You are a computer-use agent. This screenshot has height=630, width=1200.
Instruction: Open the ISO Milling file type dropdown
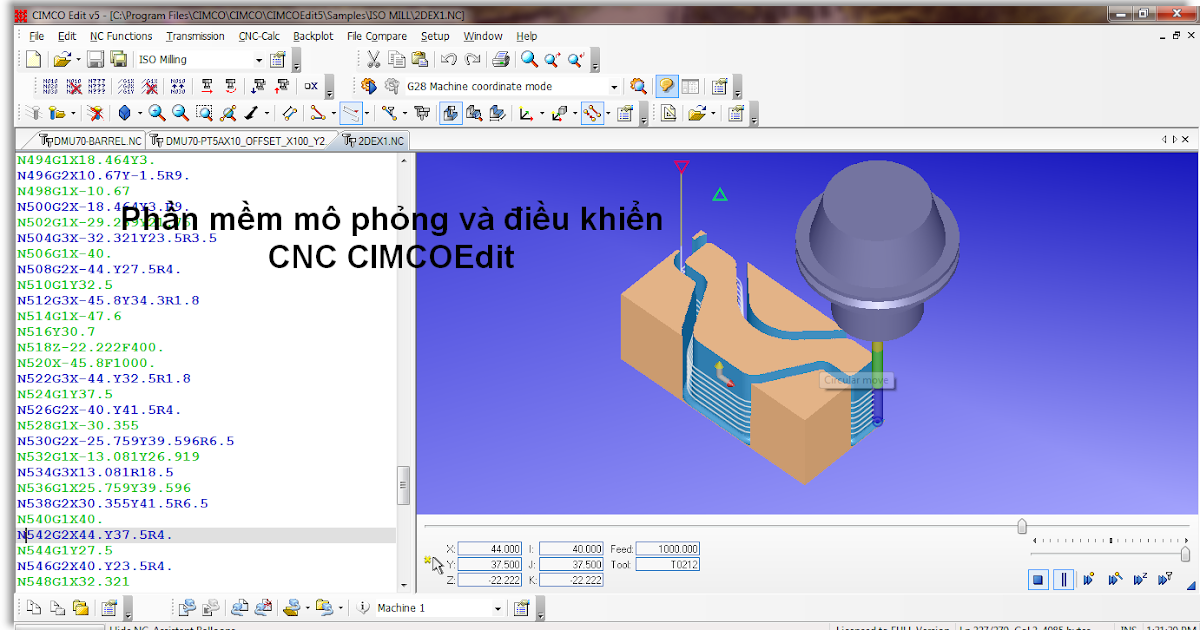257,58
